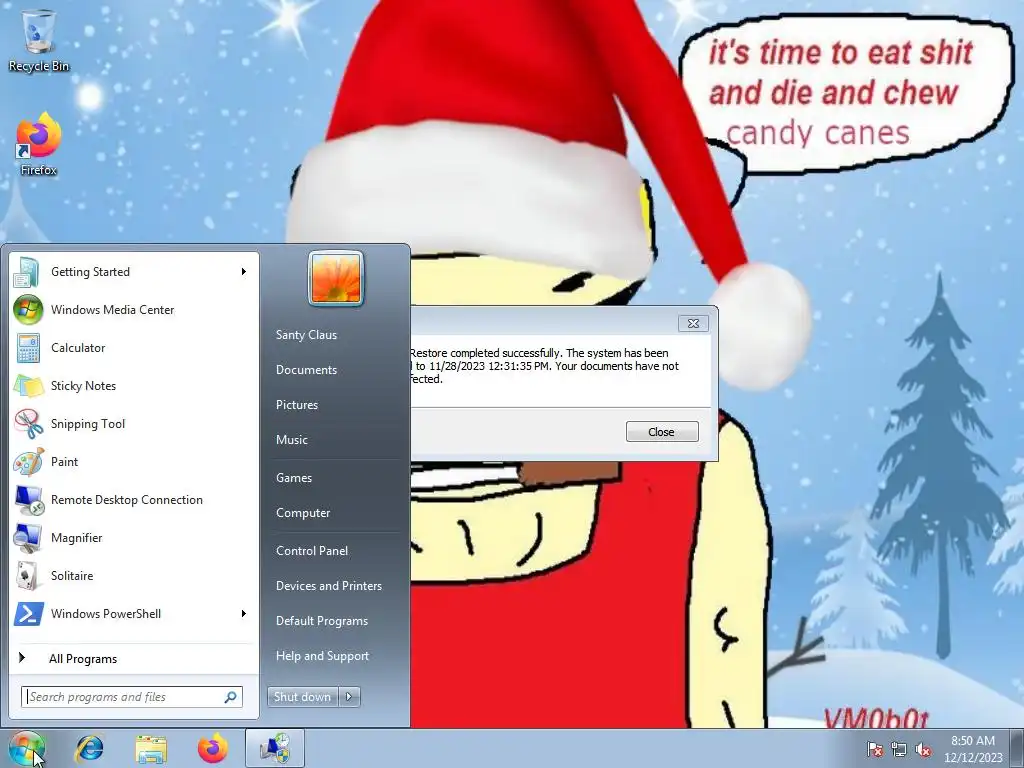
Task: Open the Recycle Bin desktop icon
Action: pyautogui.click(x=39, y=39)
